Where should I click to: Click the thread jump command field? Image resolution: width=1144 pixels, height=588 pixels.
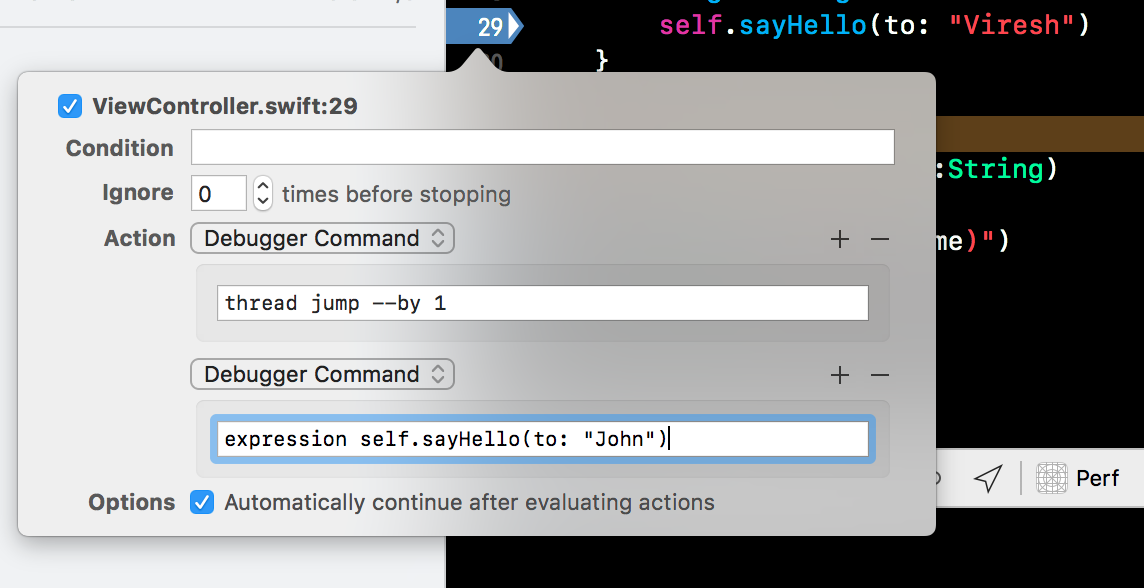point(542,303)
